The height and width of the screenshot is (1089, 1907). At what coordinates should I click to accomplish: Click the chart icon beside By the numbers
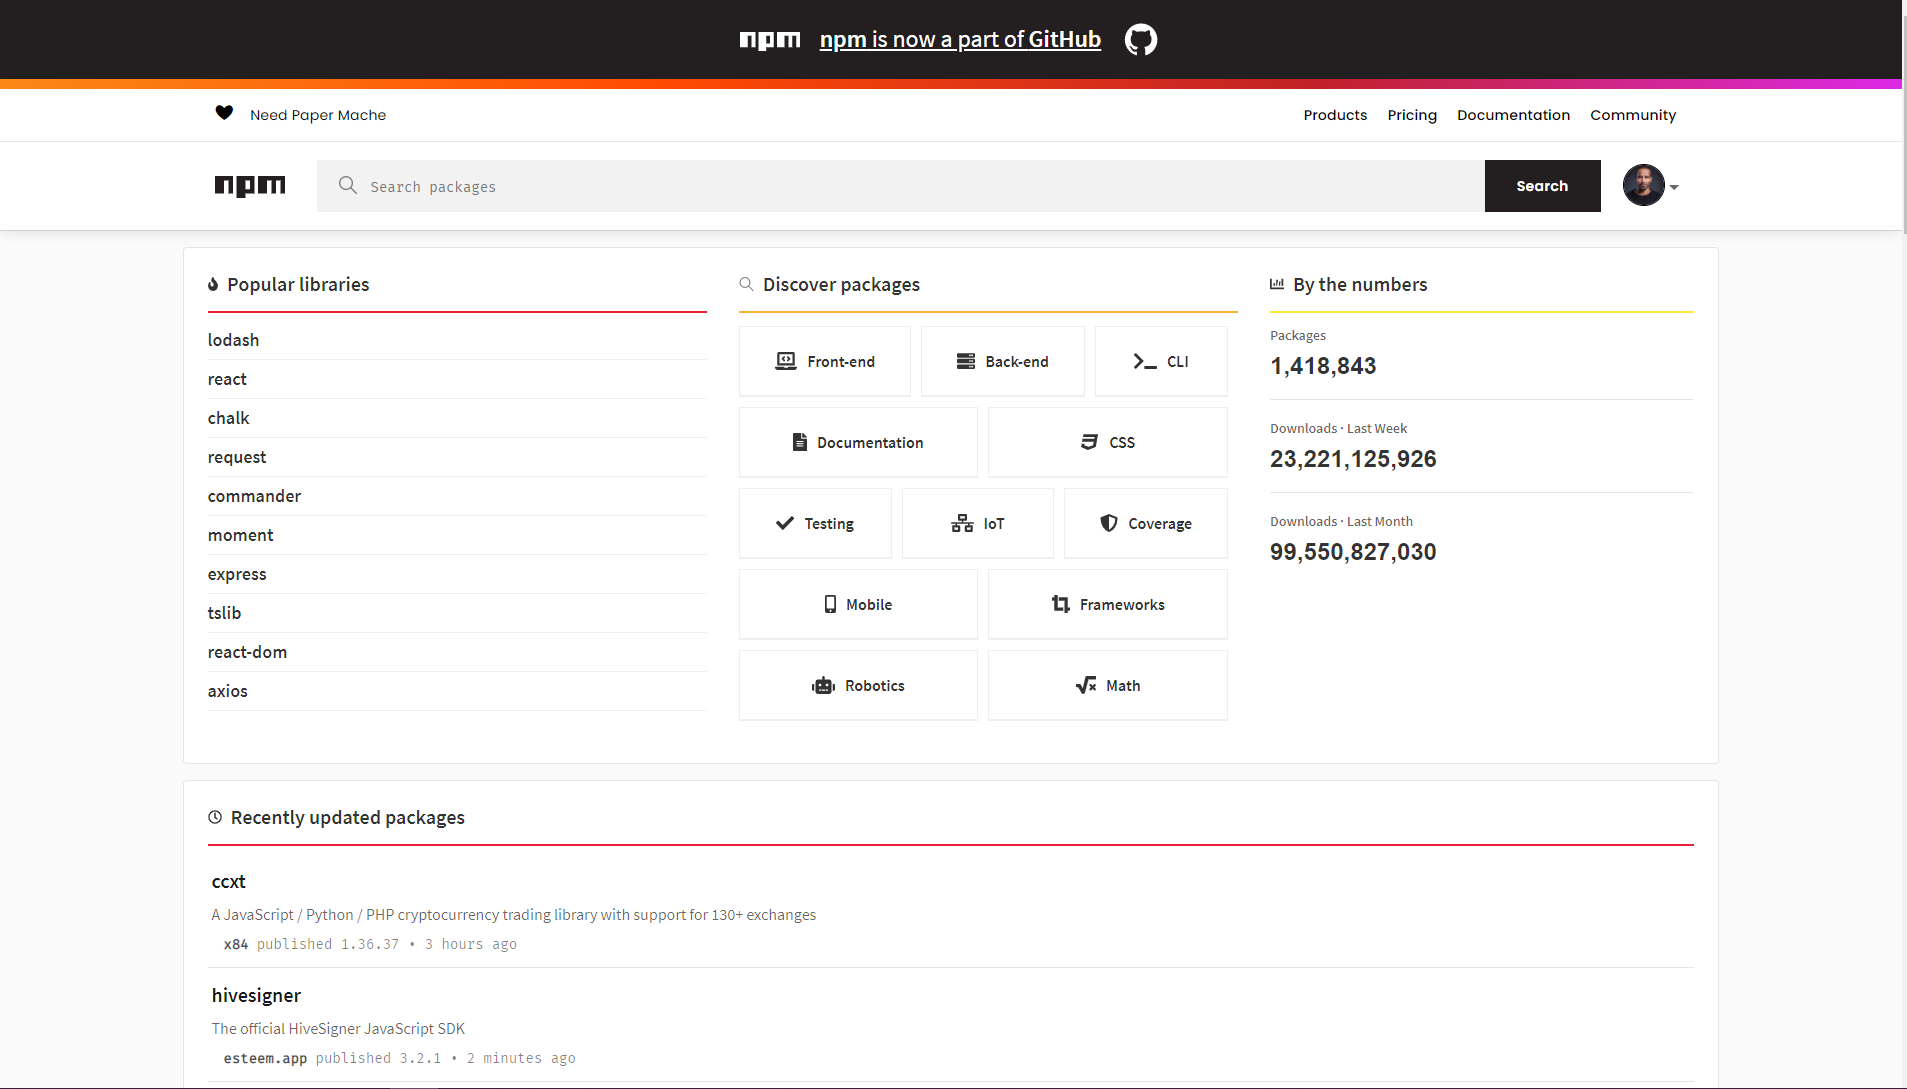(x=1277, y=284)
